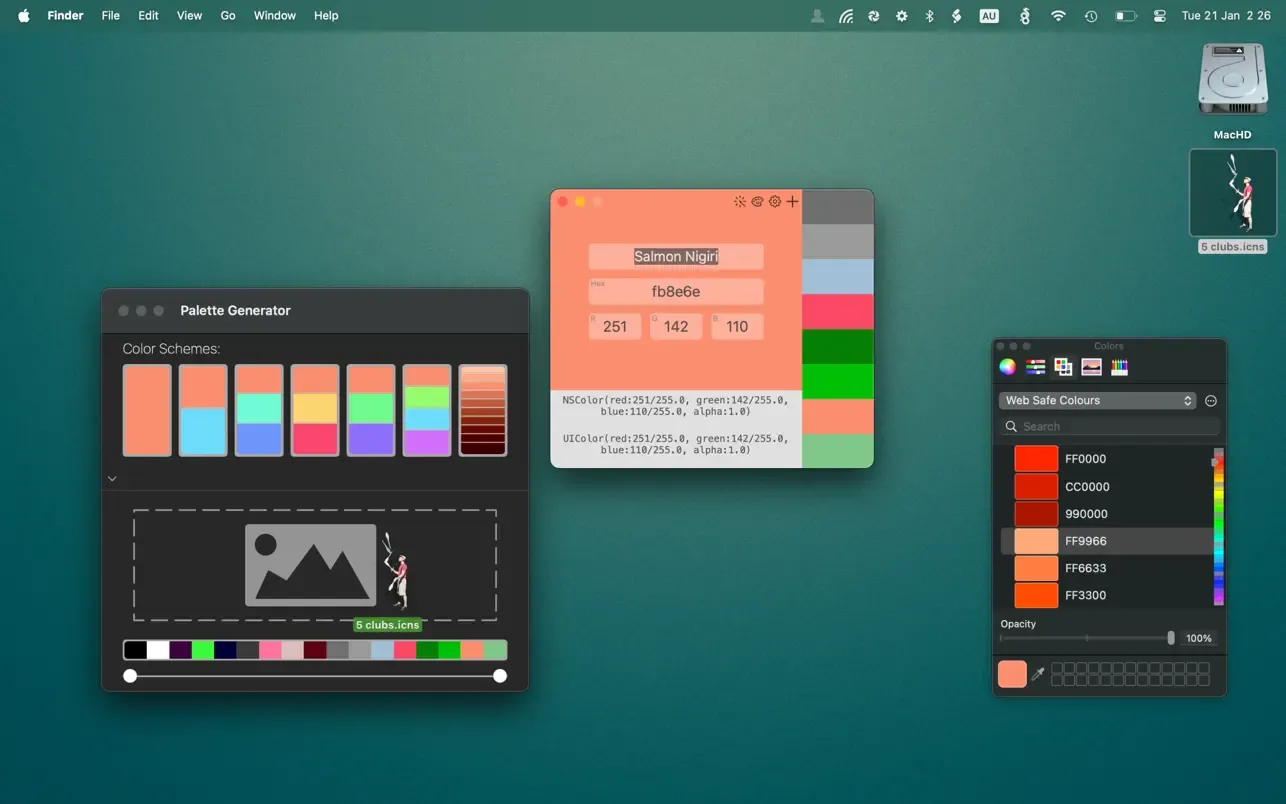This screenshot has height=804, width=1286.
Task: Open the View menu
Action: point(189,16)
